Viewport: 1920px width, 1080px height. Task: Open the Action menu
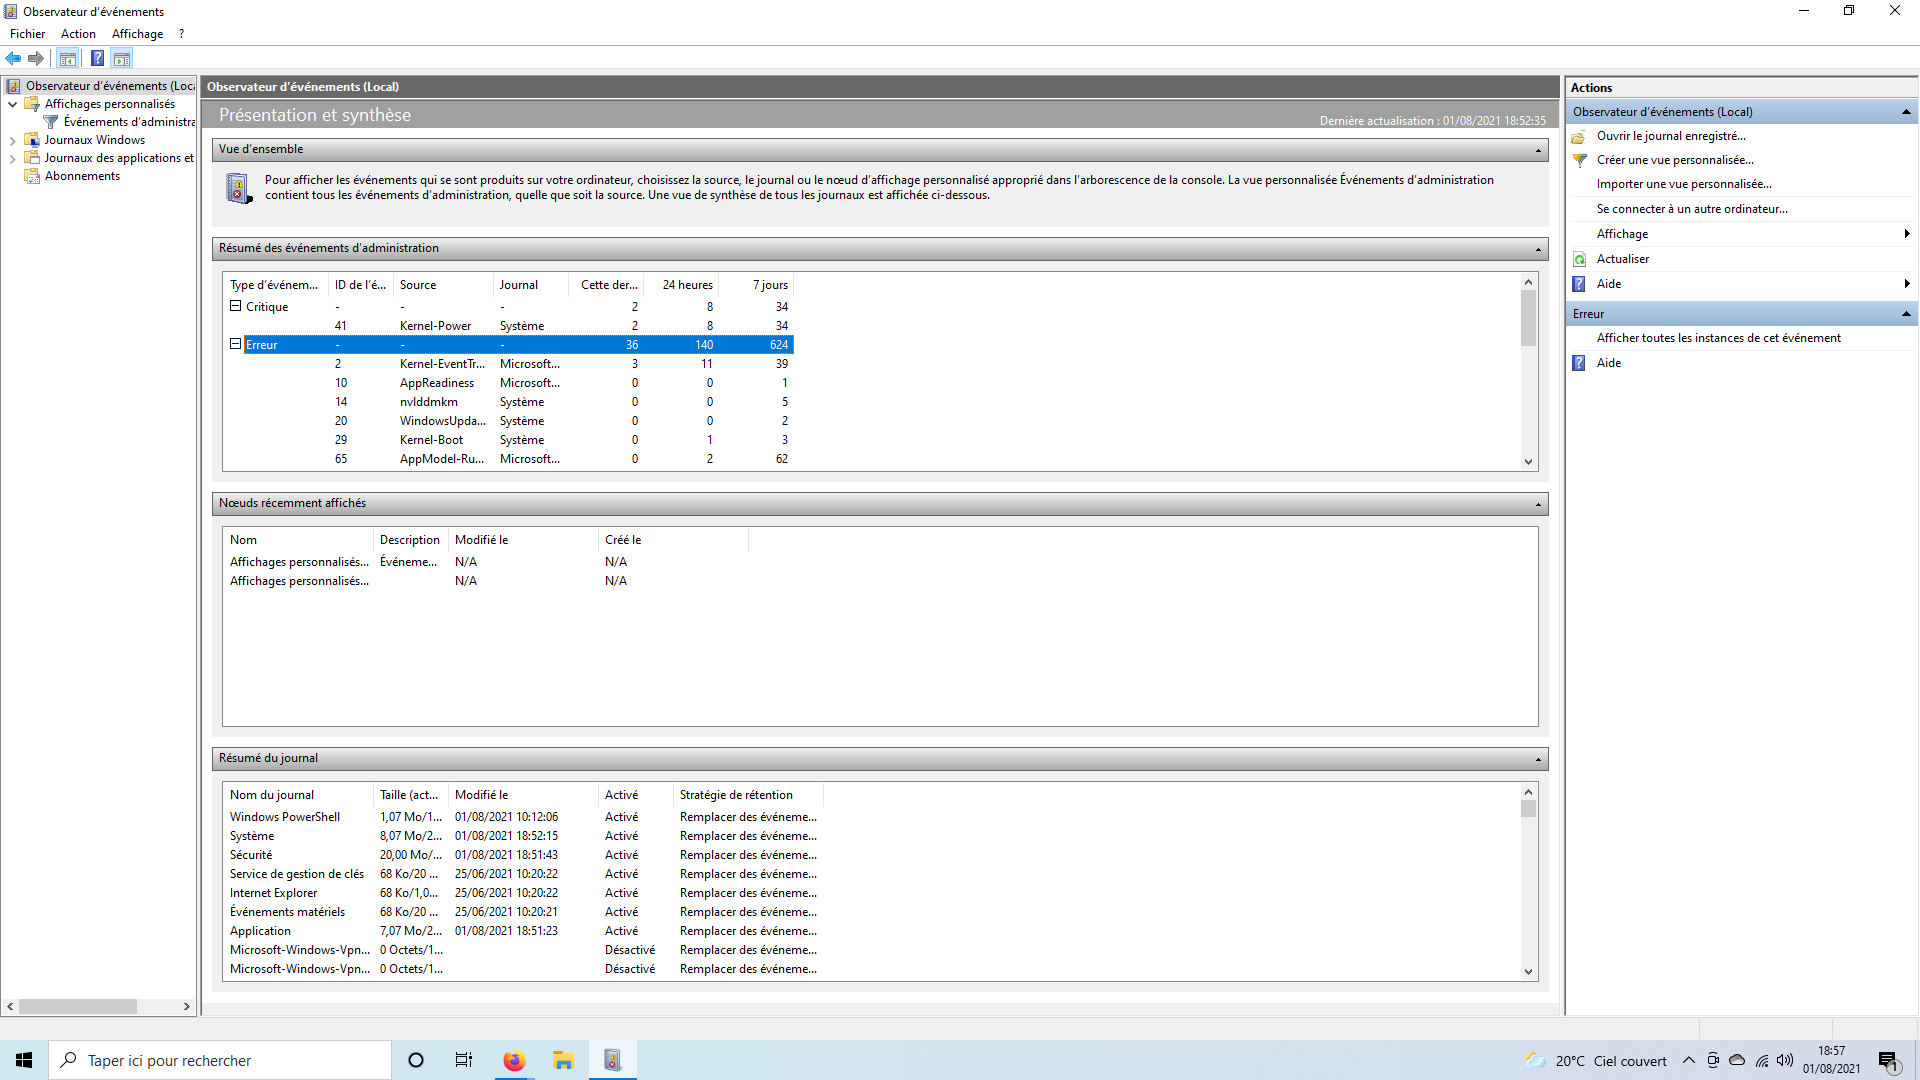click(x=78, y=34)
